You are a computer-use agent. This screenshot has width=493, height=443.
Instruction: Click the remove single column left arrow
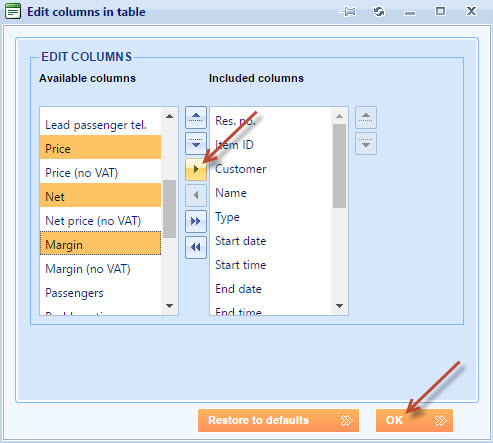pyautogui.click(x=196, y=195)
